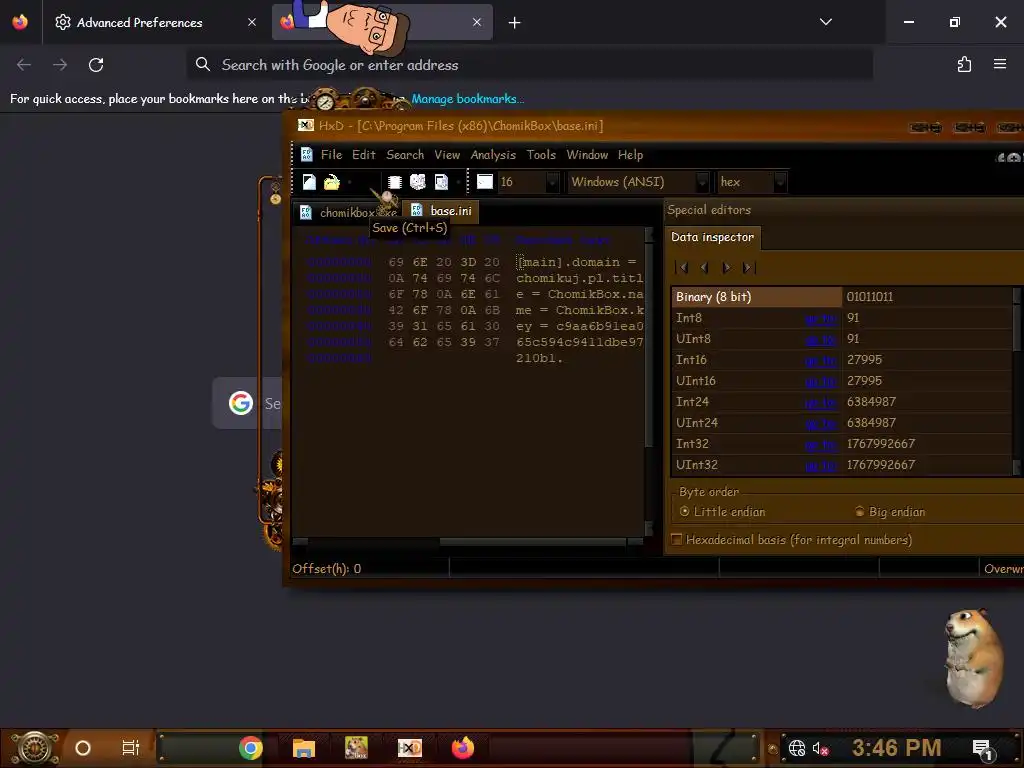Go back in Firefox

click(x=24, y=65)
